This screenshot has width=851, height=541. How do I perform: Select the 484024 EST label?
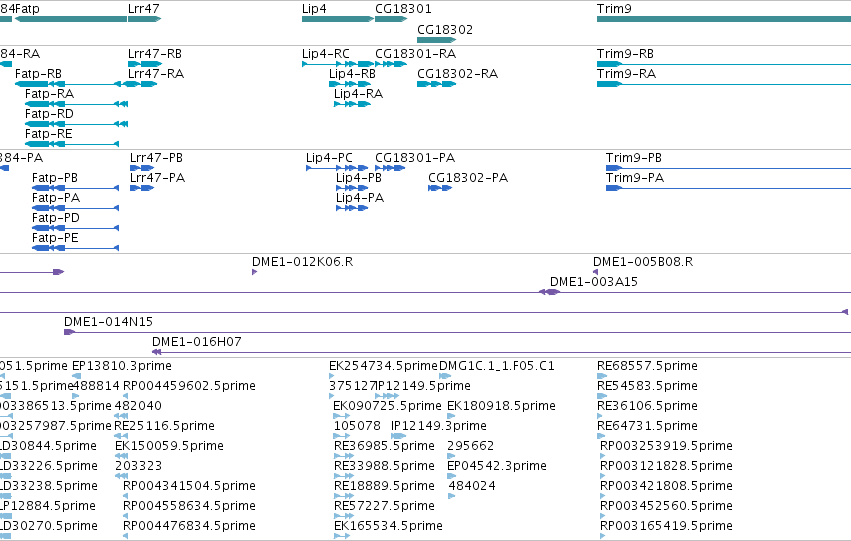(x=472, y=486)
